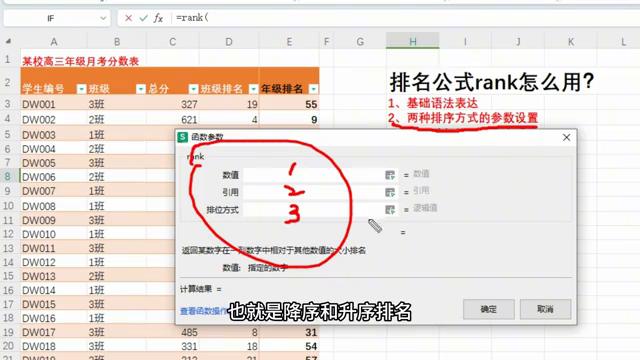Click class rank cell 19

point(229,104)
